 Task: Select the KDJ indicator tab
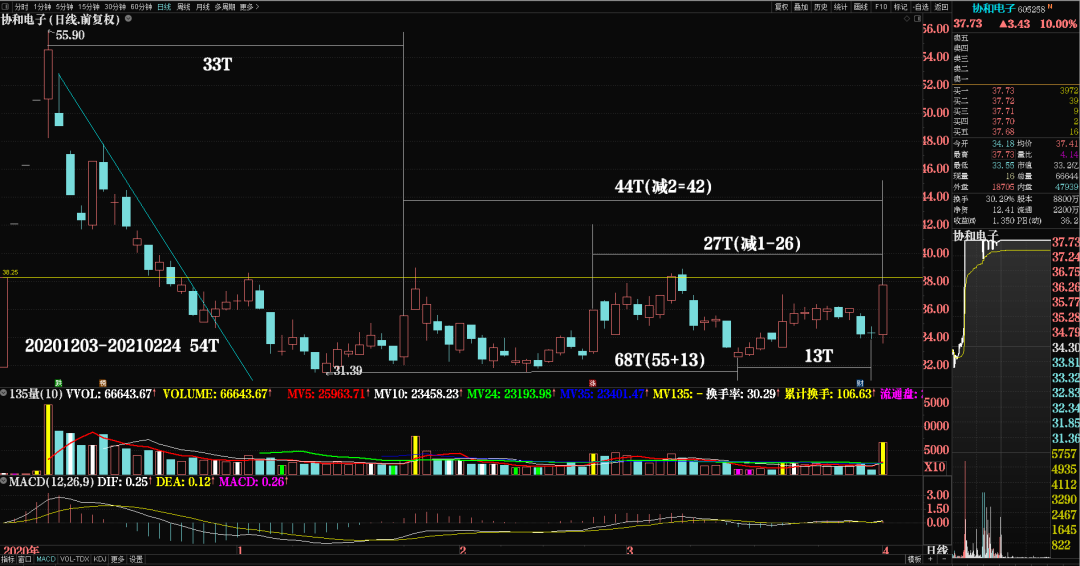coord(101,560)
